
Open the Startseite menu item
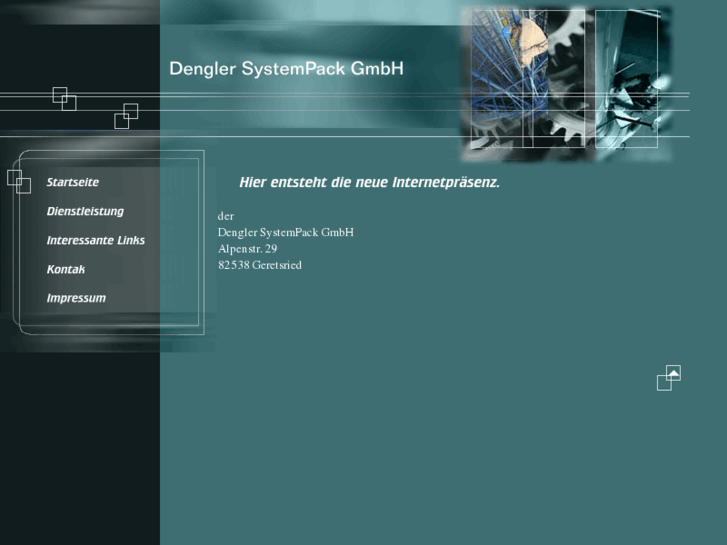pyautogui.click(x=73, y=182)
